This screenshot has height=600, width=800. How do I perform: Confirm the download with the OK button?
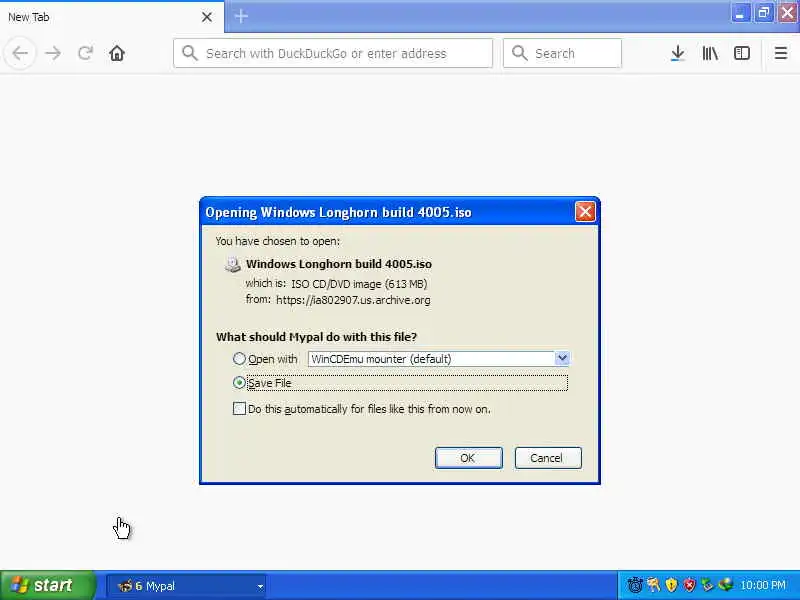point(468,458)
